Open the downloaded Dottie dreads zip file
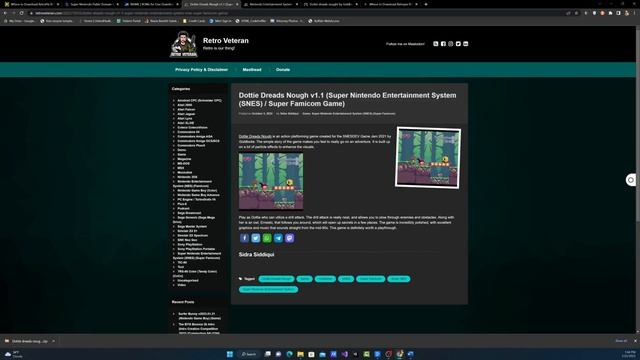 coord(27,341)
